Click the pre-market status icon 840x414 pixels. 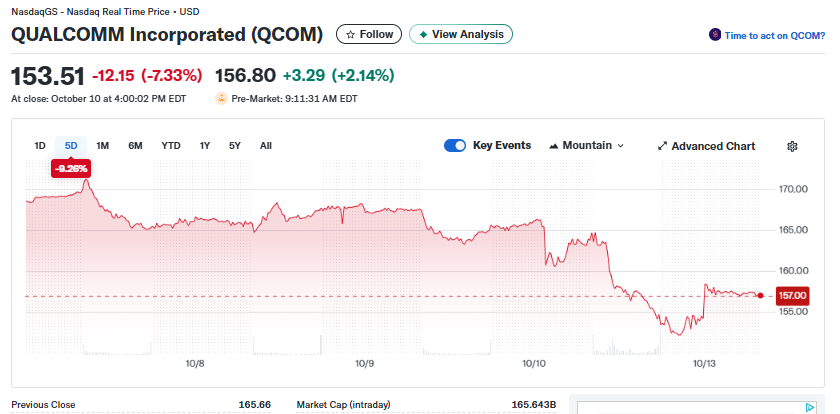click(x=221, y=99)
